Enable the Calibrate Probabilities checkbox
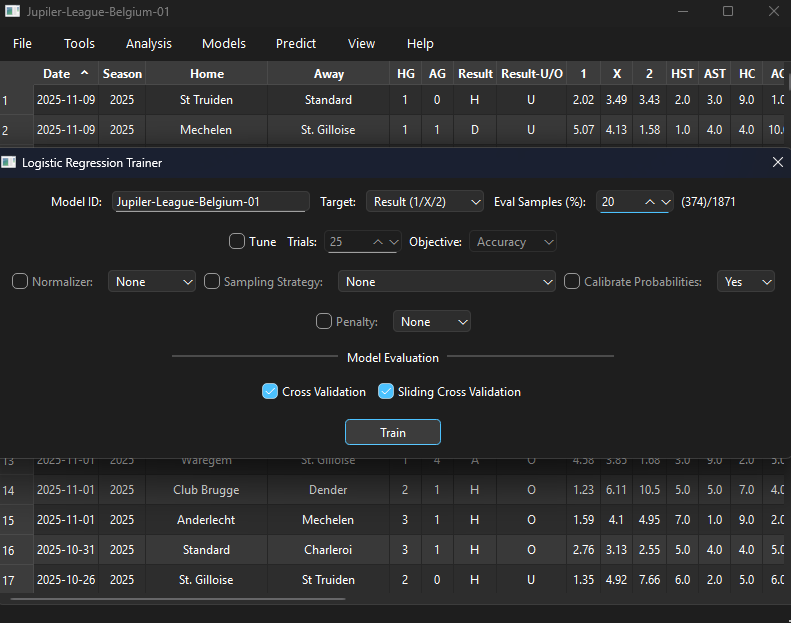The image size is (791, 623). [572, 281]
